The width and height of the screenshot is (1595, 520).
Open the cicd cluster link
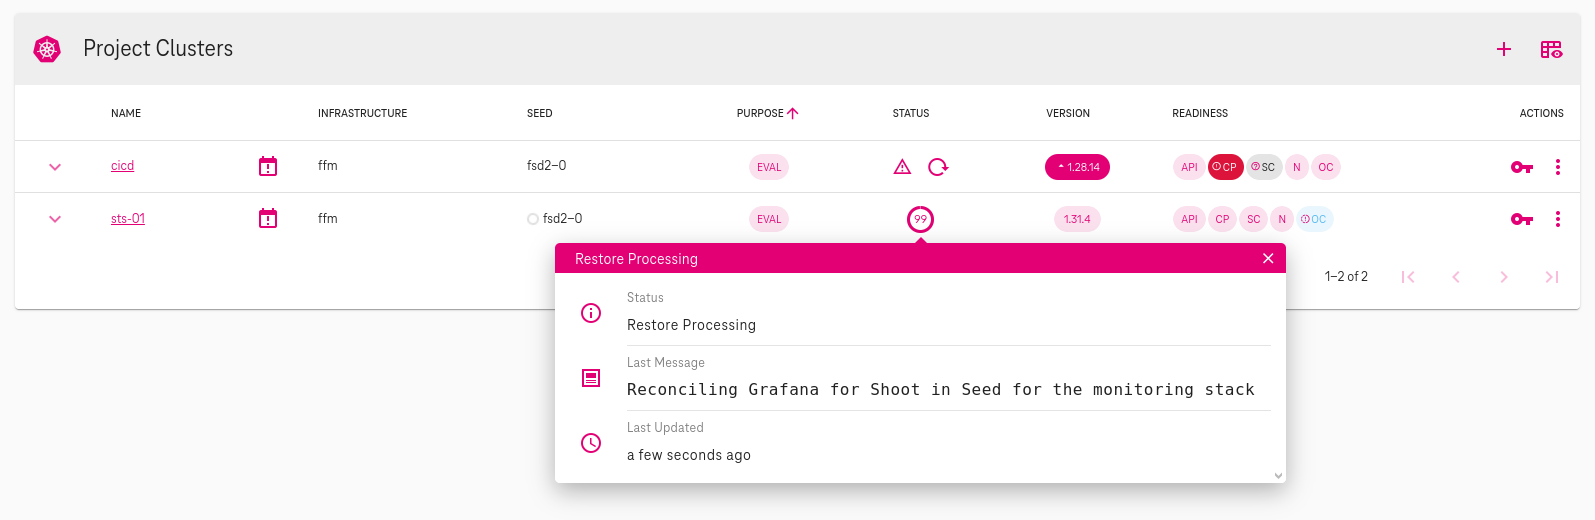pyautogui.click(x=122, y=166)
